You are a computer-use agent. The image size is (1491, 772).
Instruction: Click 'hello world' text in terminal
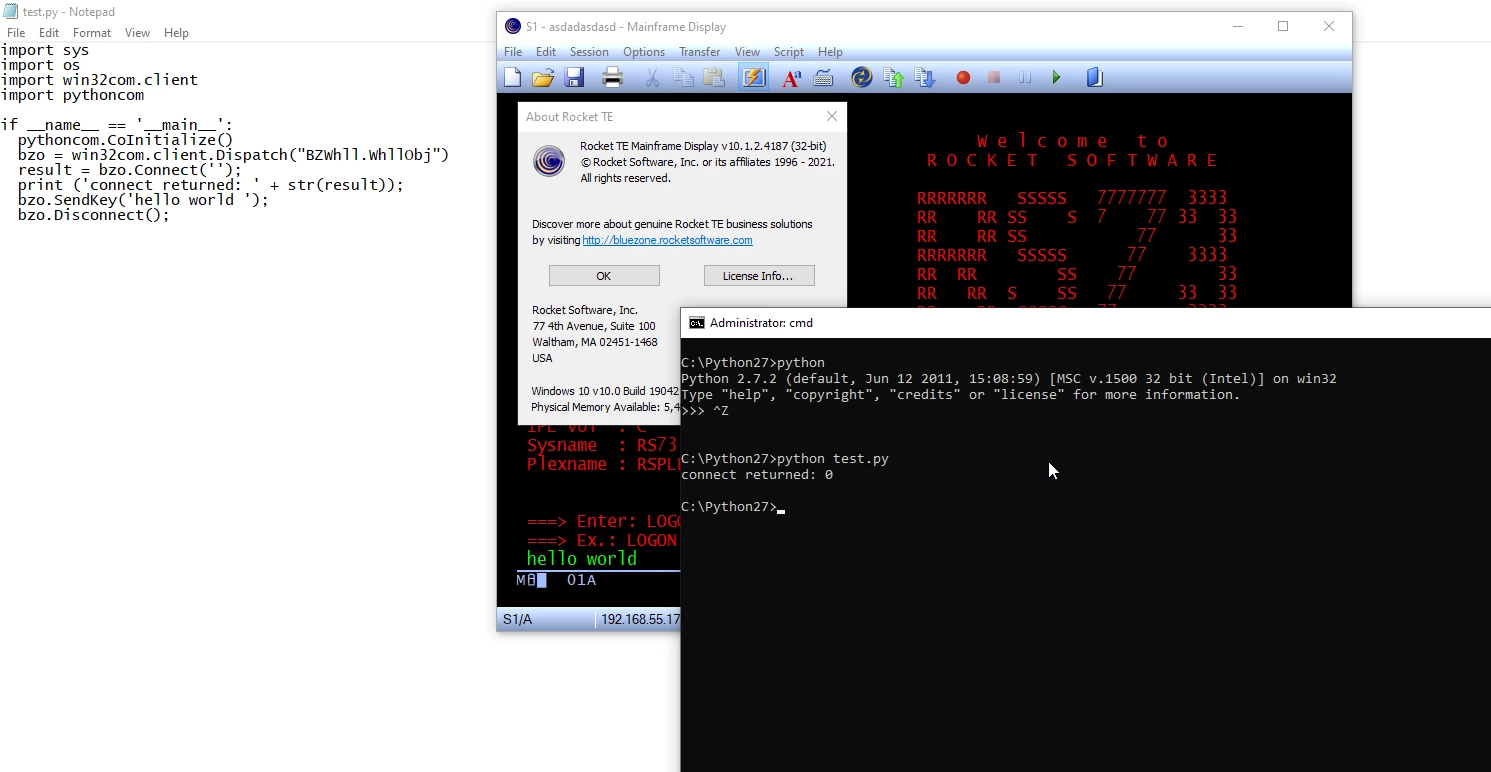click(x=582, y=559)
